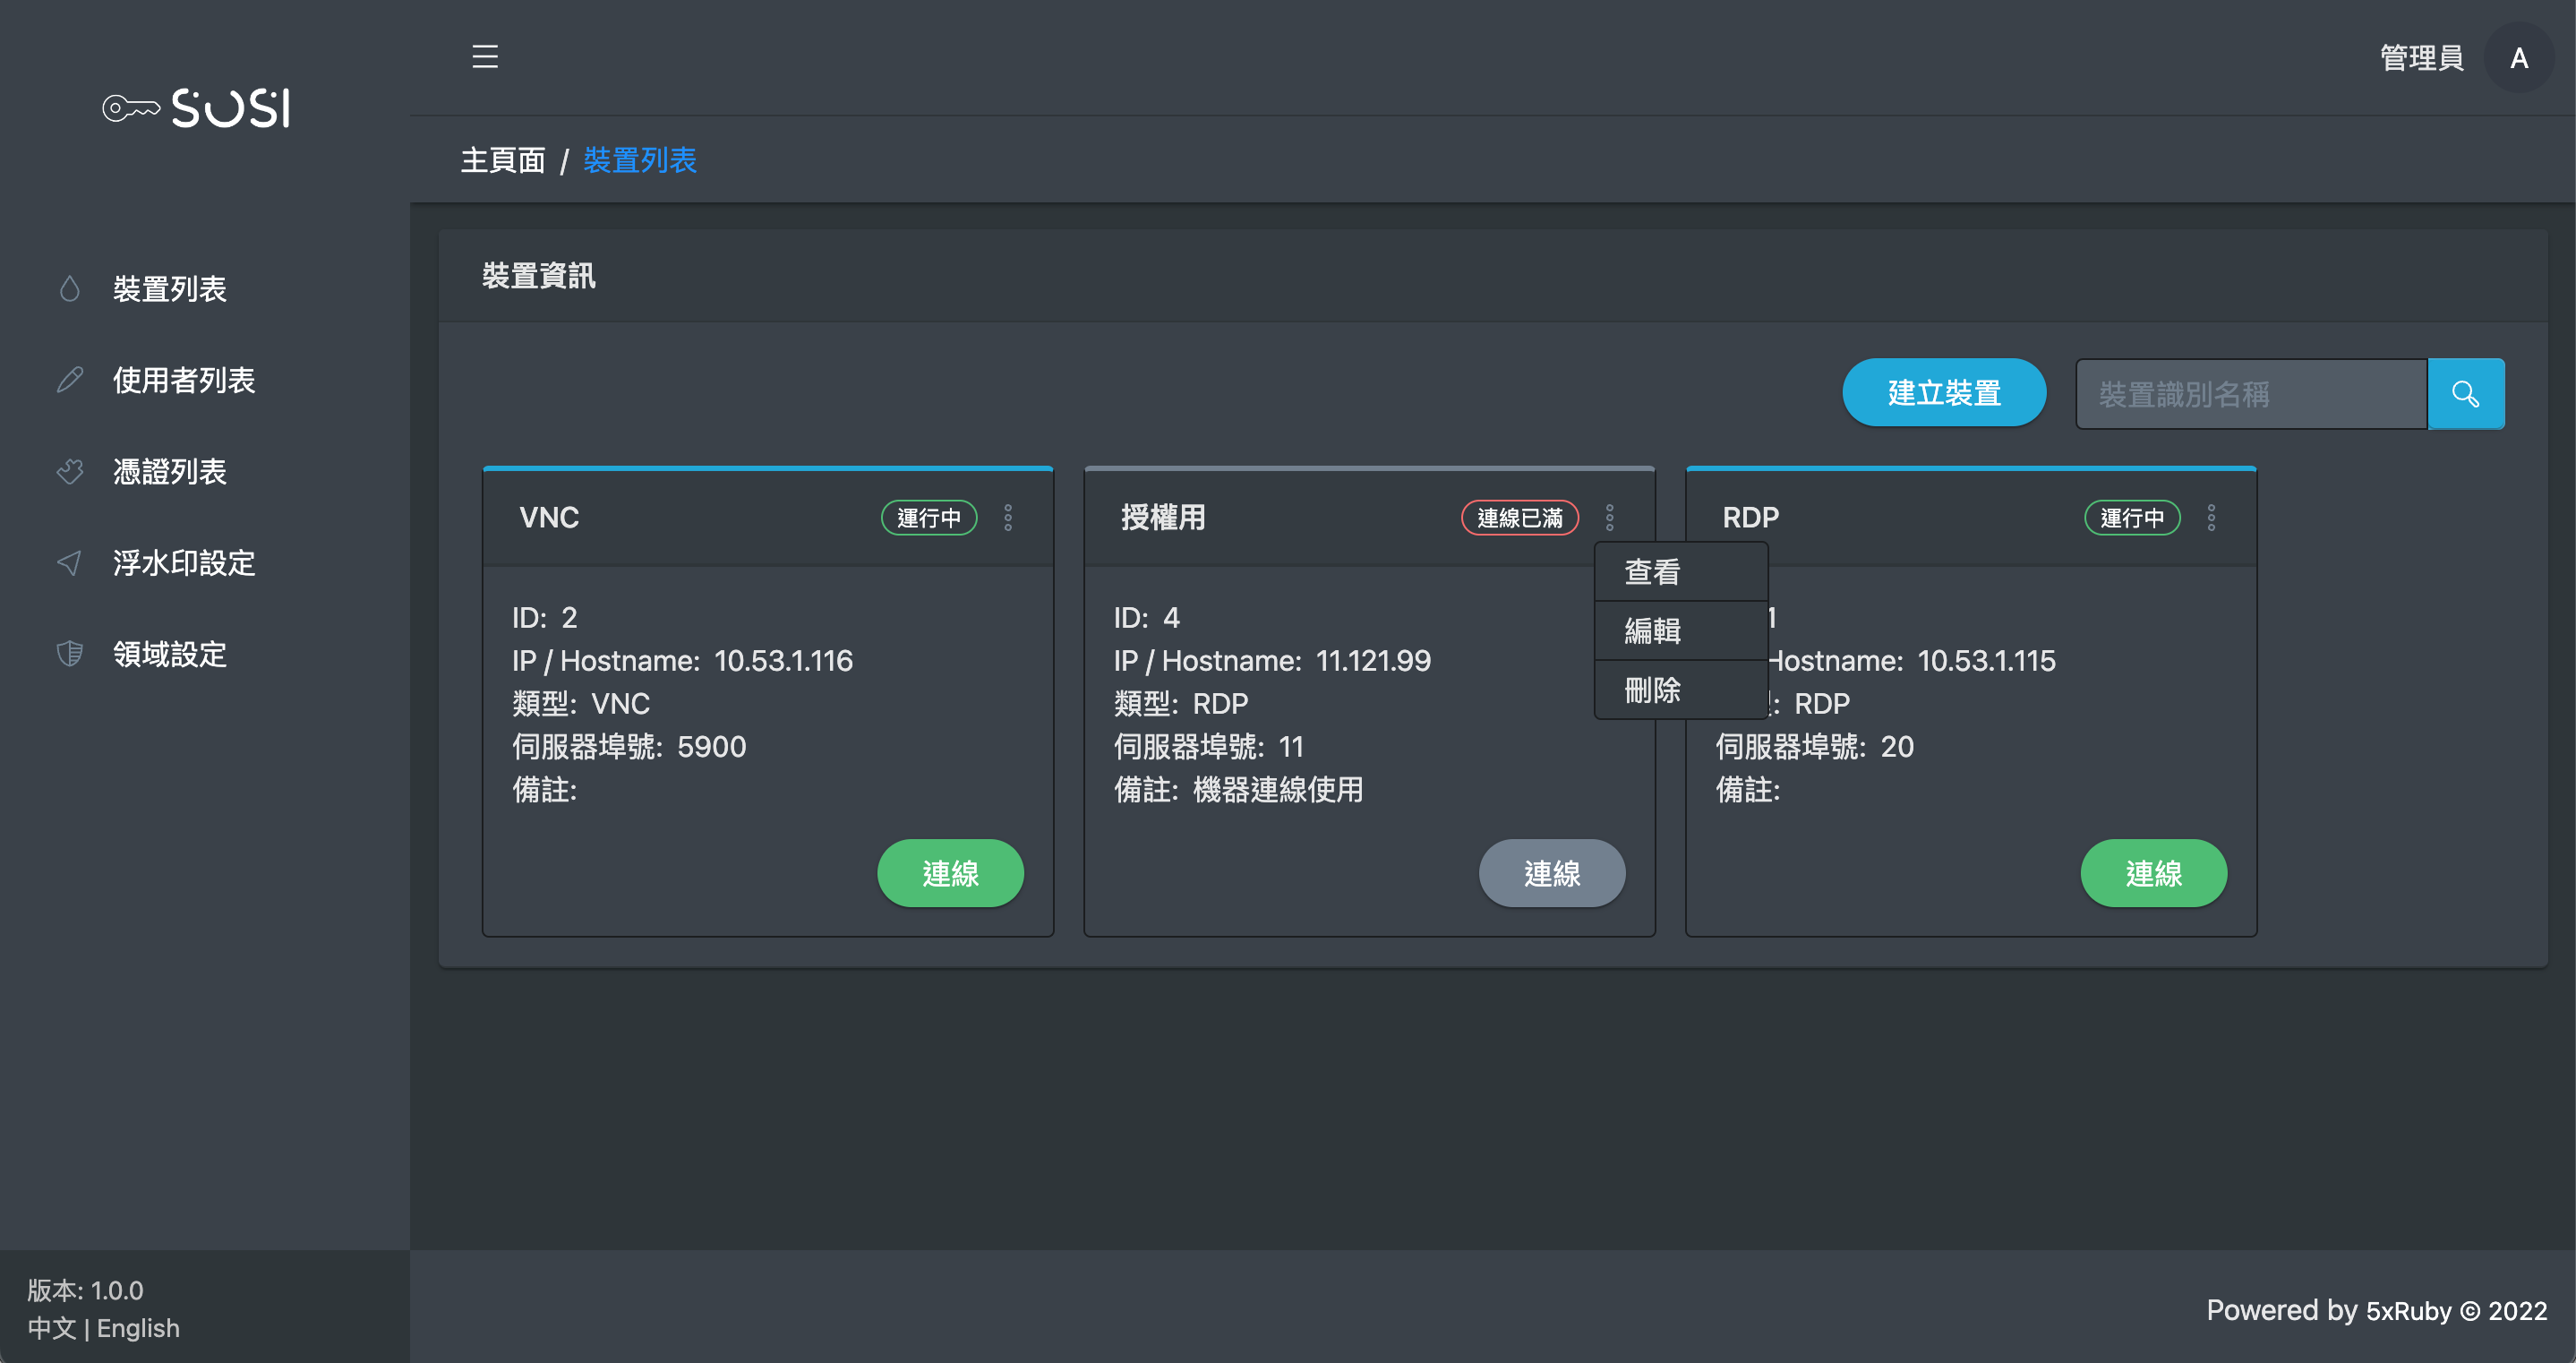The image size is (2576, 1363).
Task: Click the droplet icon beside 裝置列表
Action: tap(69, 289)
